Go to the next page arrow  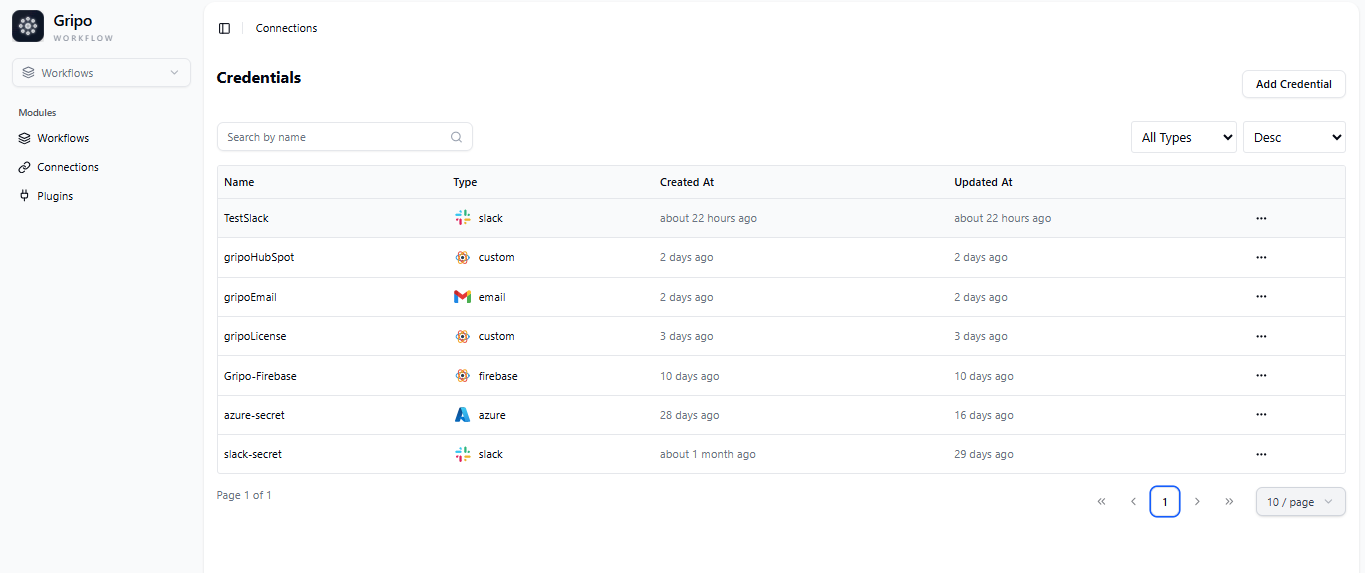pos(1197,501)
